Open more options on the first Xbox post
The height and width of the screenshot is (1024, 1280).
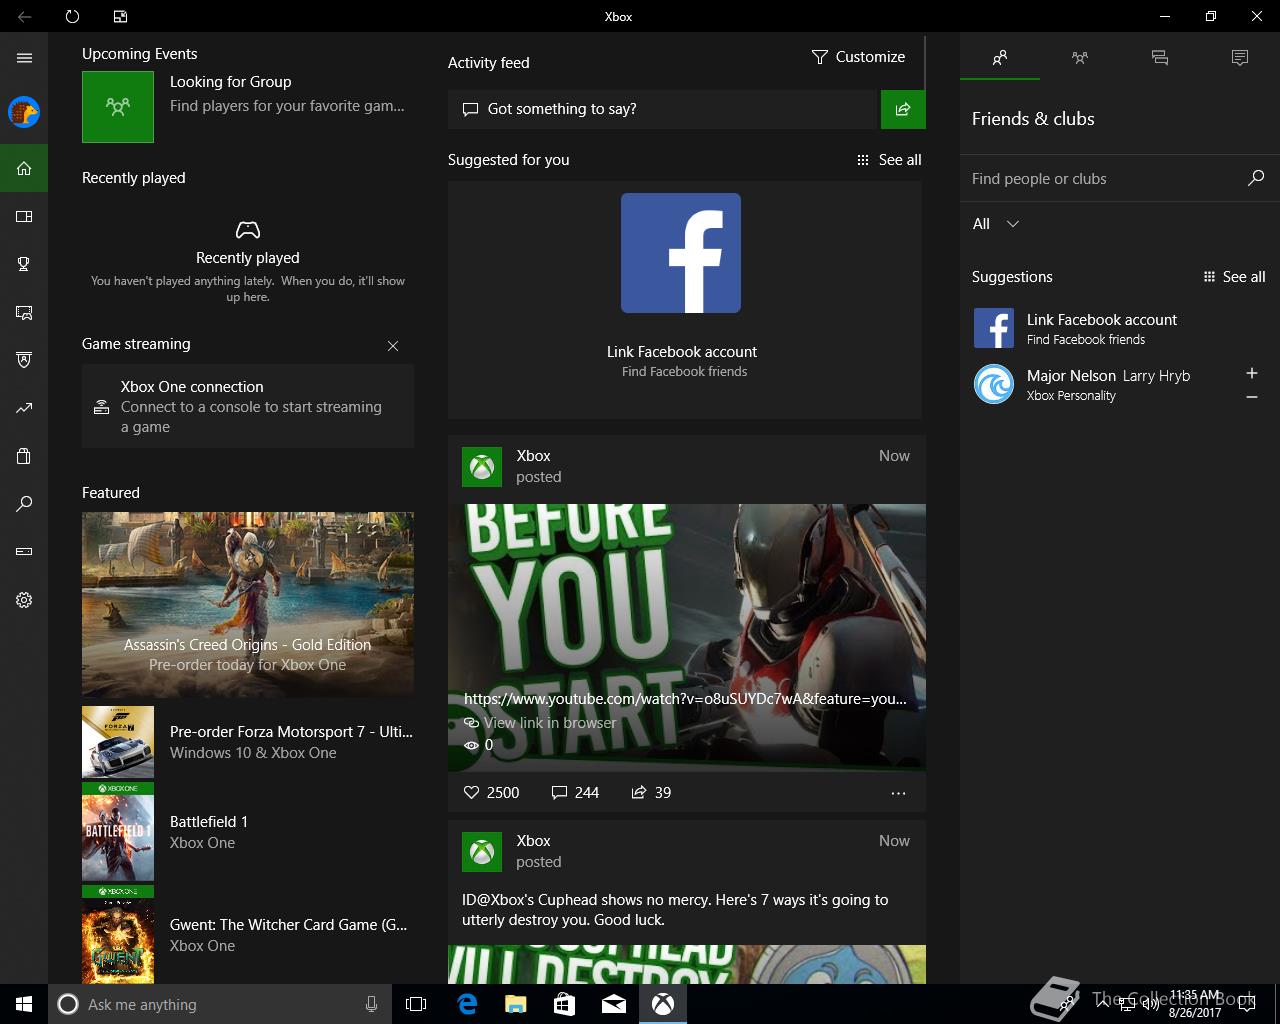point(898,793)
